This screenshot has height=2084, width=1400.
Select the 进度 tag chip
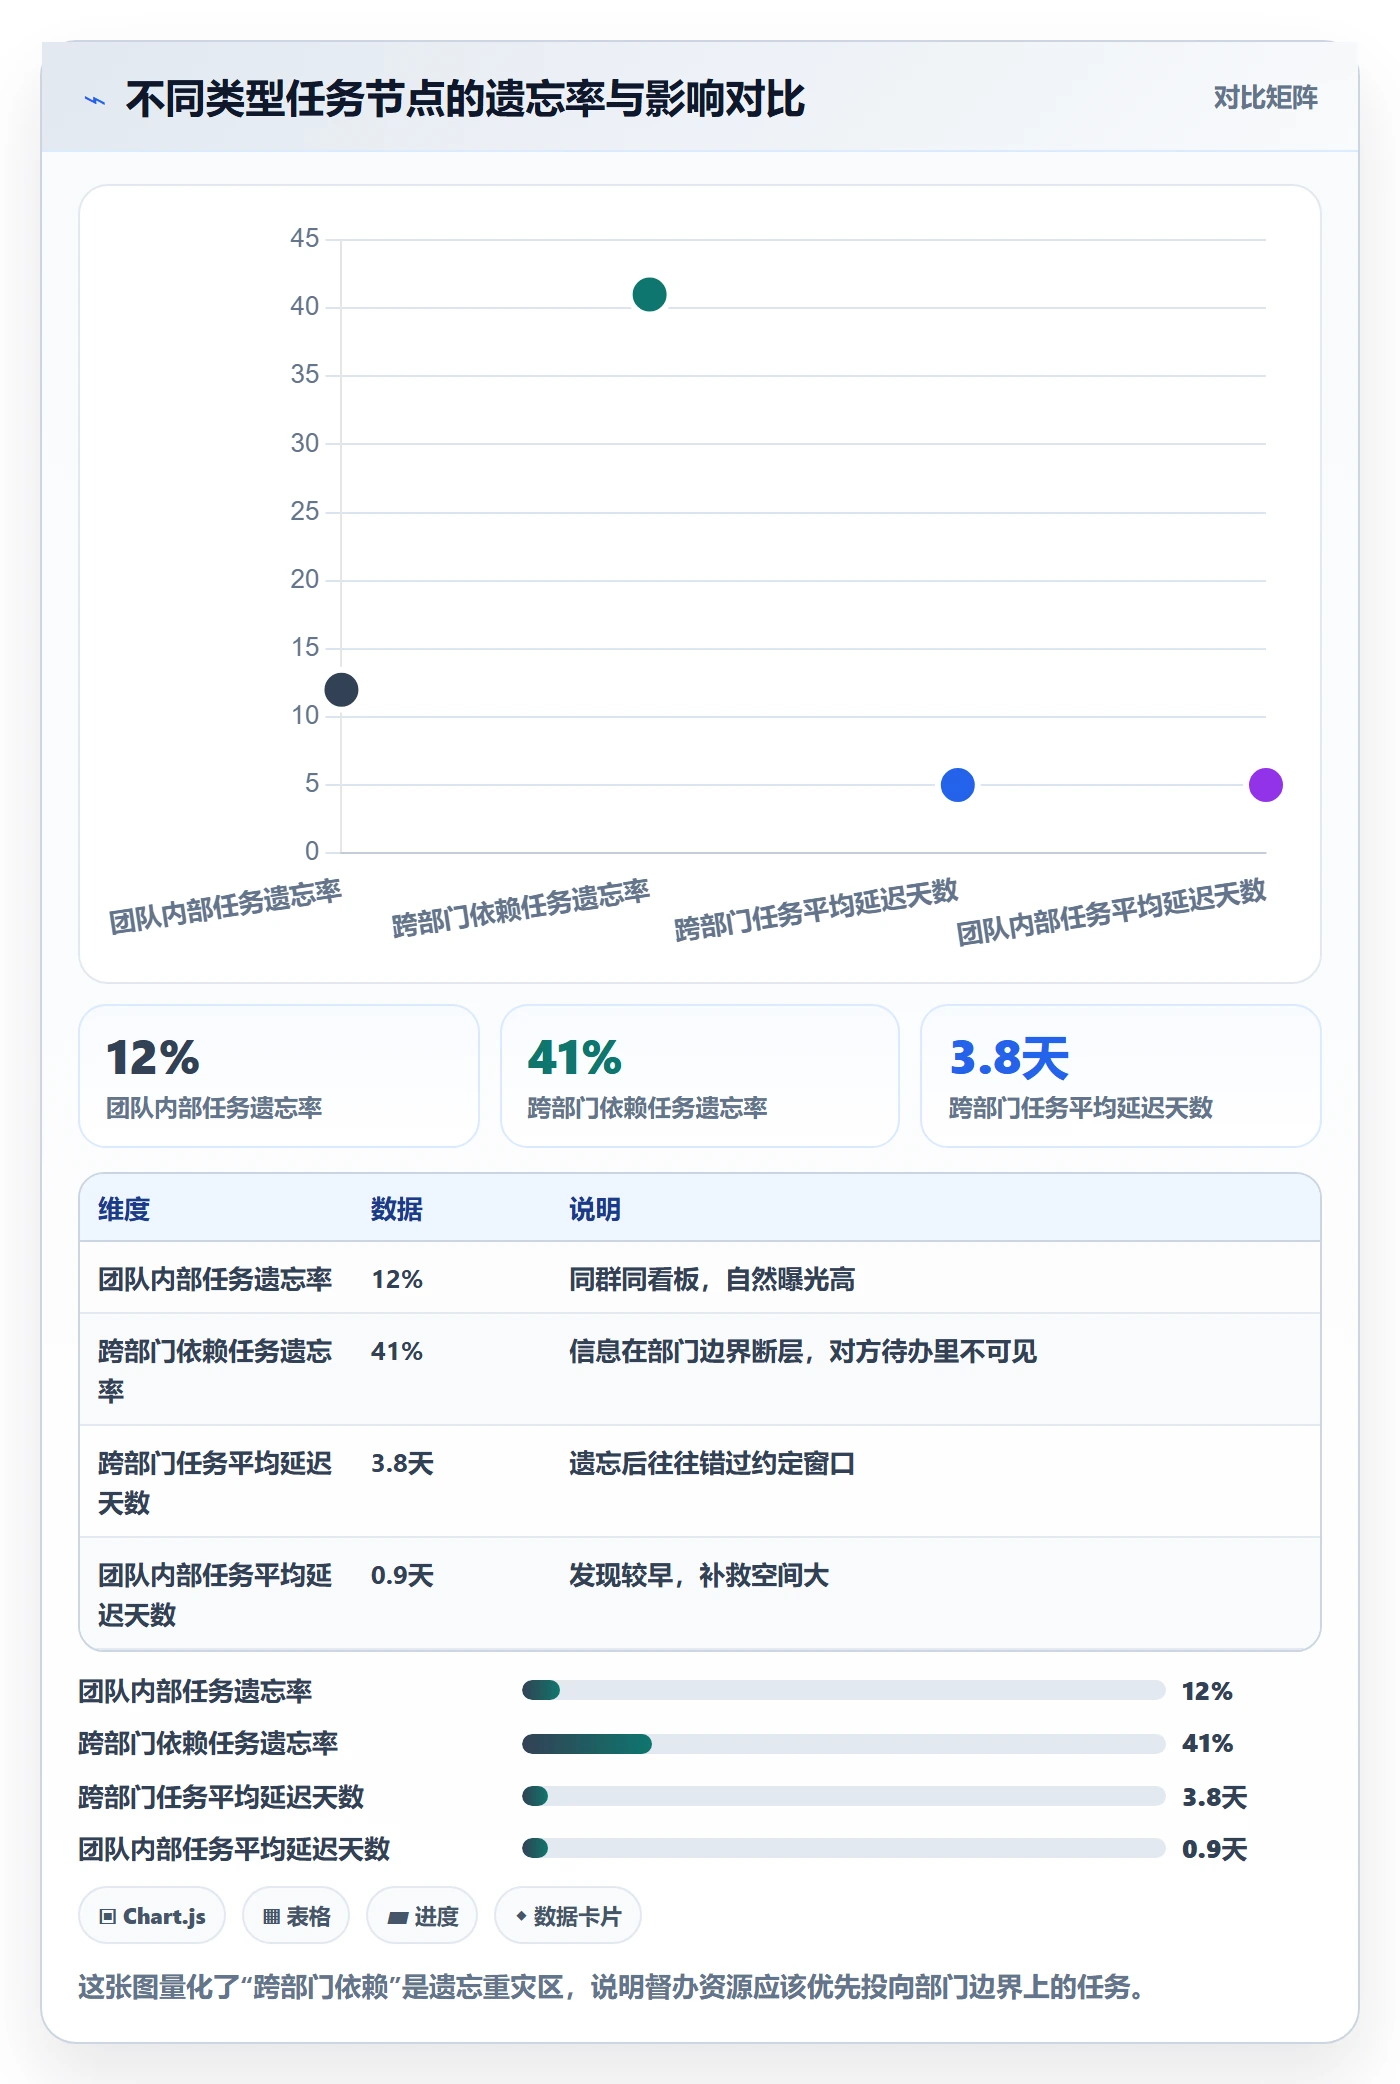click(x=422, y=1916)
